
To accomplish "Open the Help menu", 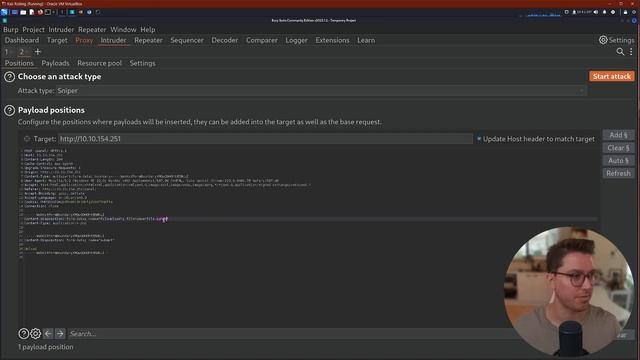I will [148, 29].
